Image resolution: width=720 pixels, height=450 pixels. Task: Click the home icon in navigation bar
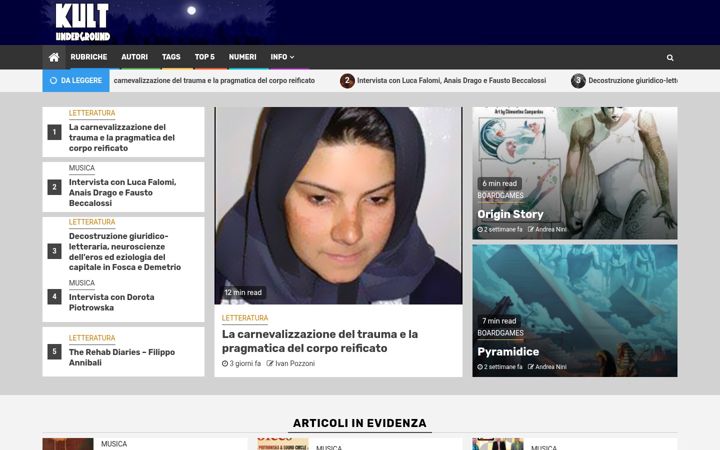pyautogui.click(x=54, y=57)
